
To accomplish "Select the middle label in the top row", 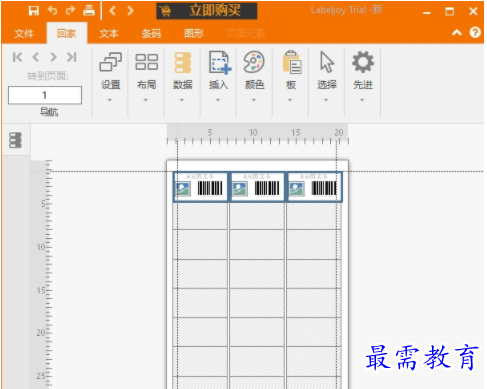I will [257, 187].
